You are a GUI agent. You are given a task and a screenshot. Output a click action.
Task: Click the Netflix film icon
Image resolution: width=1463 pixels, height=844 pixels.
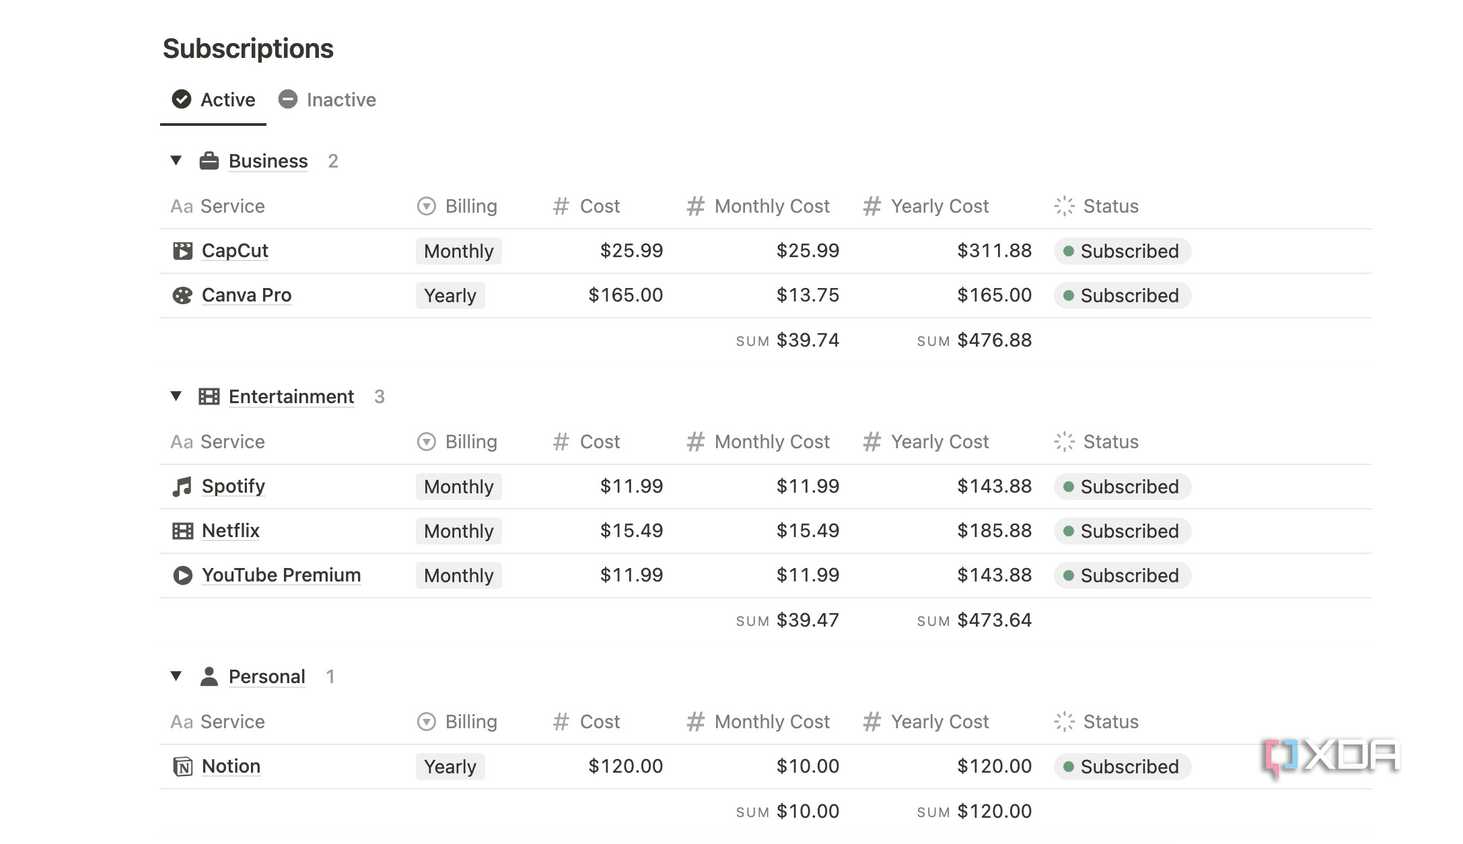(182, 531)
